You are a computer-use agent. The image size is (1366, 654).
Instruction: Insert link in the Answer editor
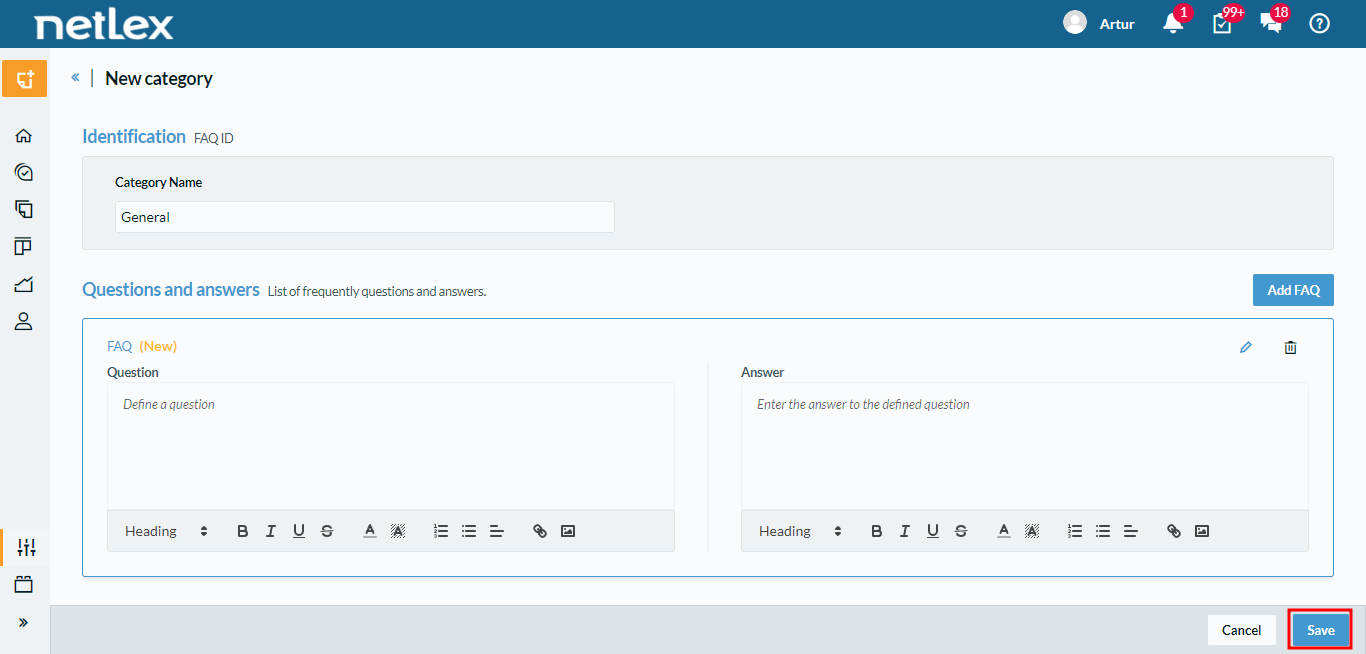(1174, 531)
